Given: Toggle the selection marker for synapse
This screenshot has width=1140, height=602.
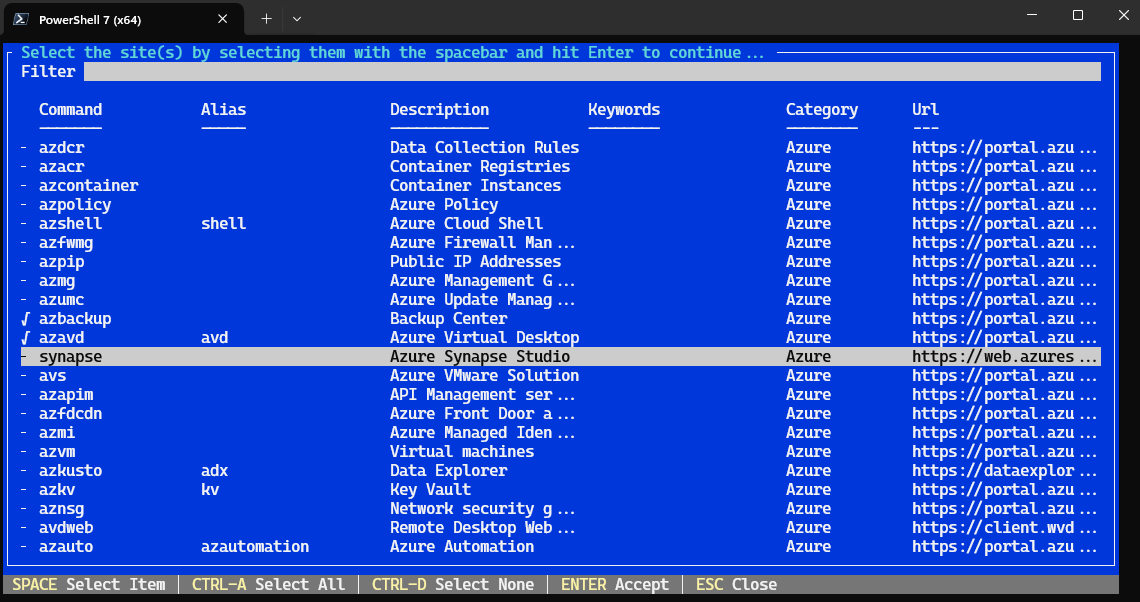Looking at the screenshot, I should pyautogui.click(x=24, y=356).
